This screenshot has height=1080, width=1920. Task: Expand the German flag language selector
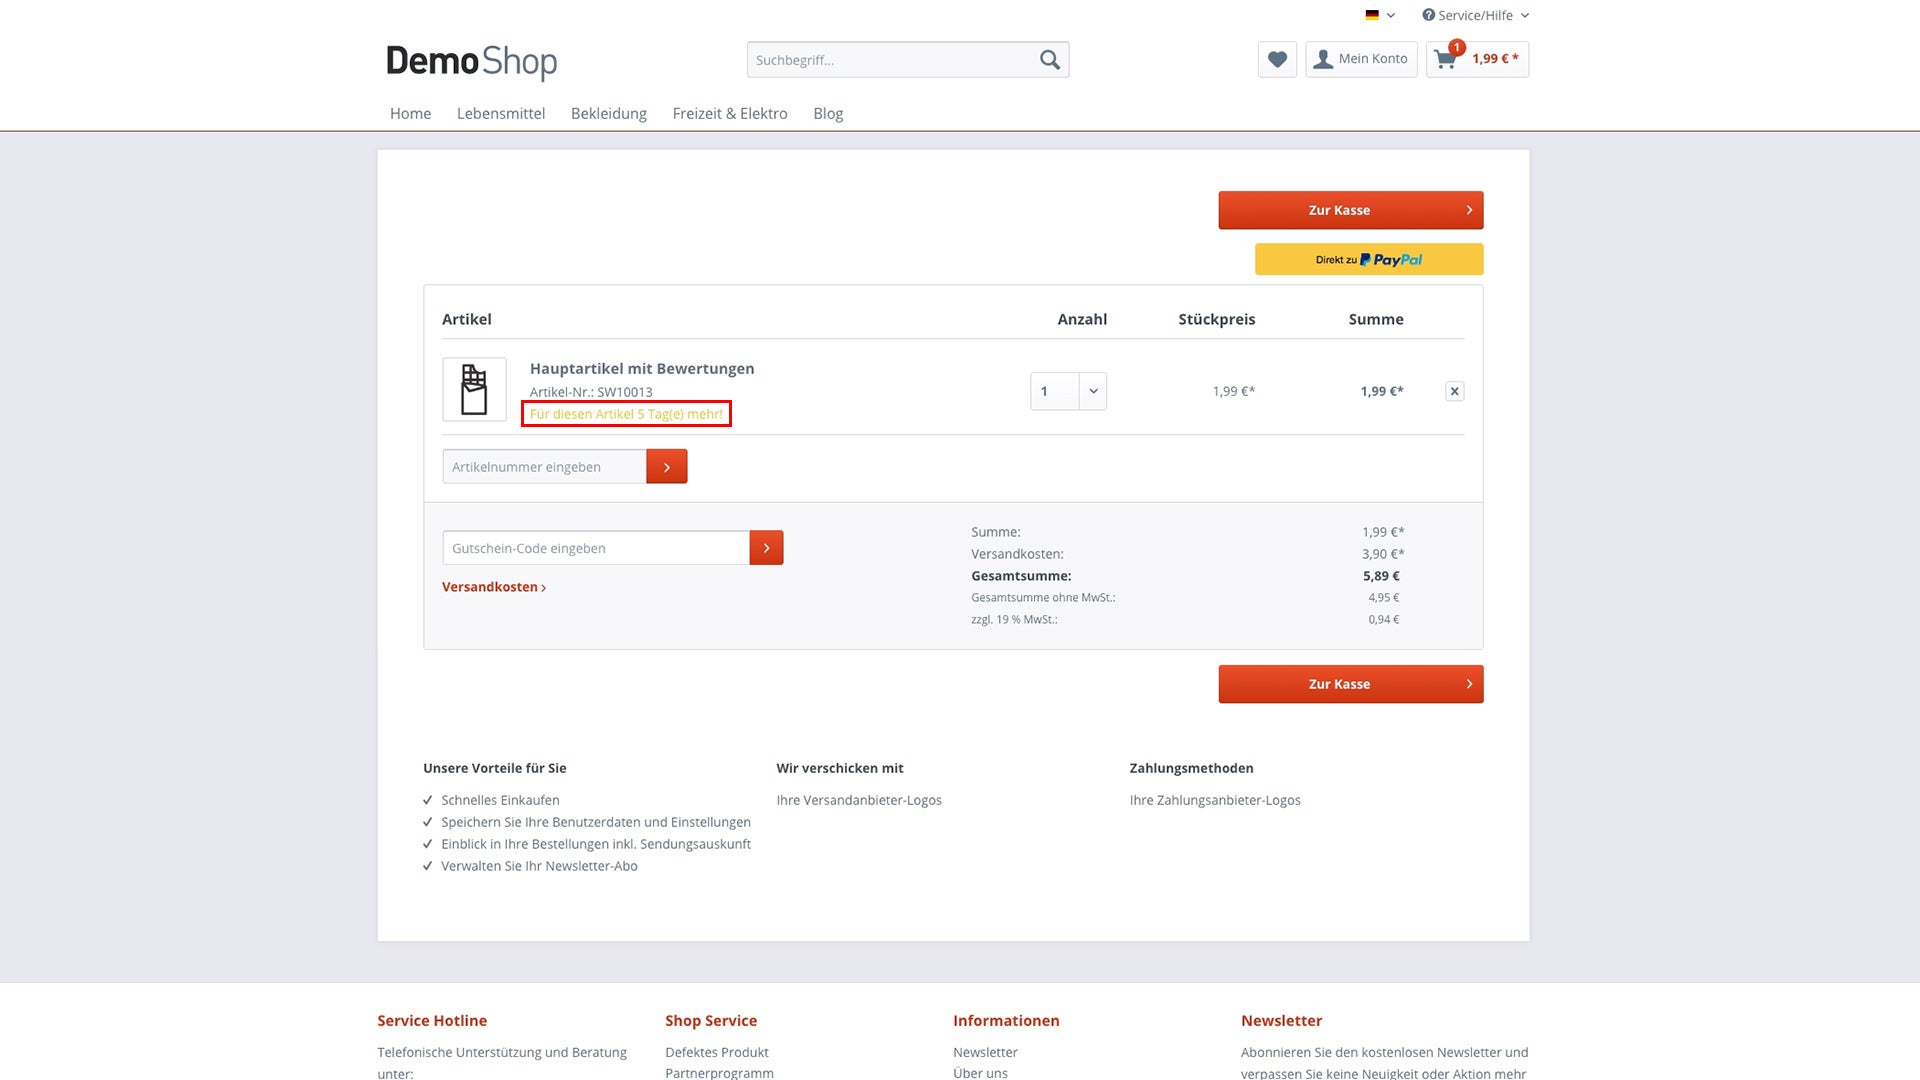click(1379, 15)
